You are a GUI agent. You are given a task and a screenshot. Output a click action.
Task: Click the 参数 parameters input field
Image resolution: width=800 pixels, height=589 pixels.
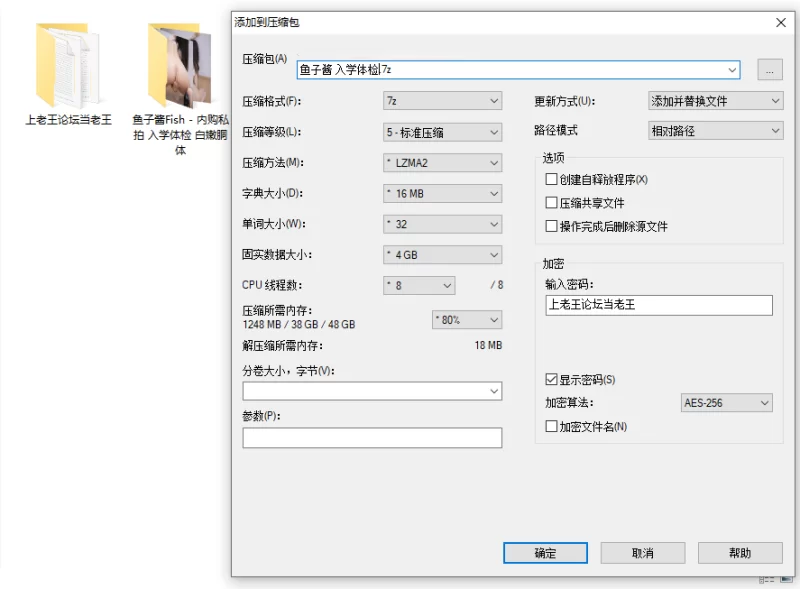tap(372, 438)
